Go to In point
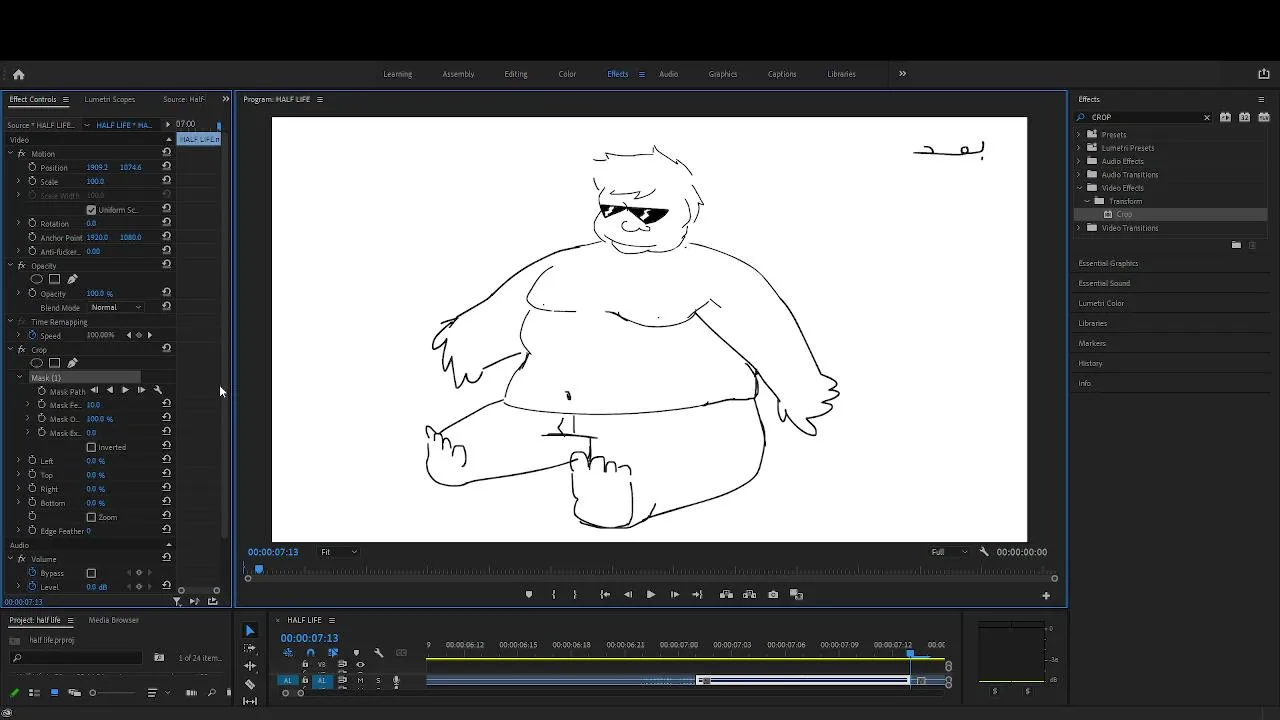The height and width of the screenshot is (720, 1280). tap(605, 595)
